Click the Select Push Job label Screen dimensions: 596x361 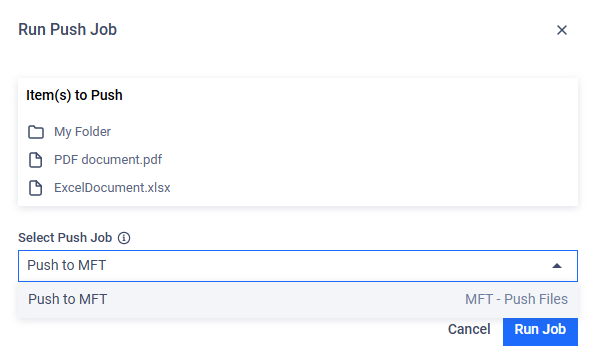(65, 238)
